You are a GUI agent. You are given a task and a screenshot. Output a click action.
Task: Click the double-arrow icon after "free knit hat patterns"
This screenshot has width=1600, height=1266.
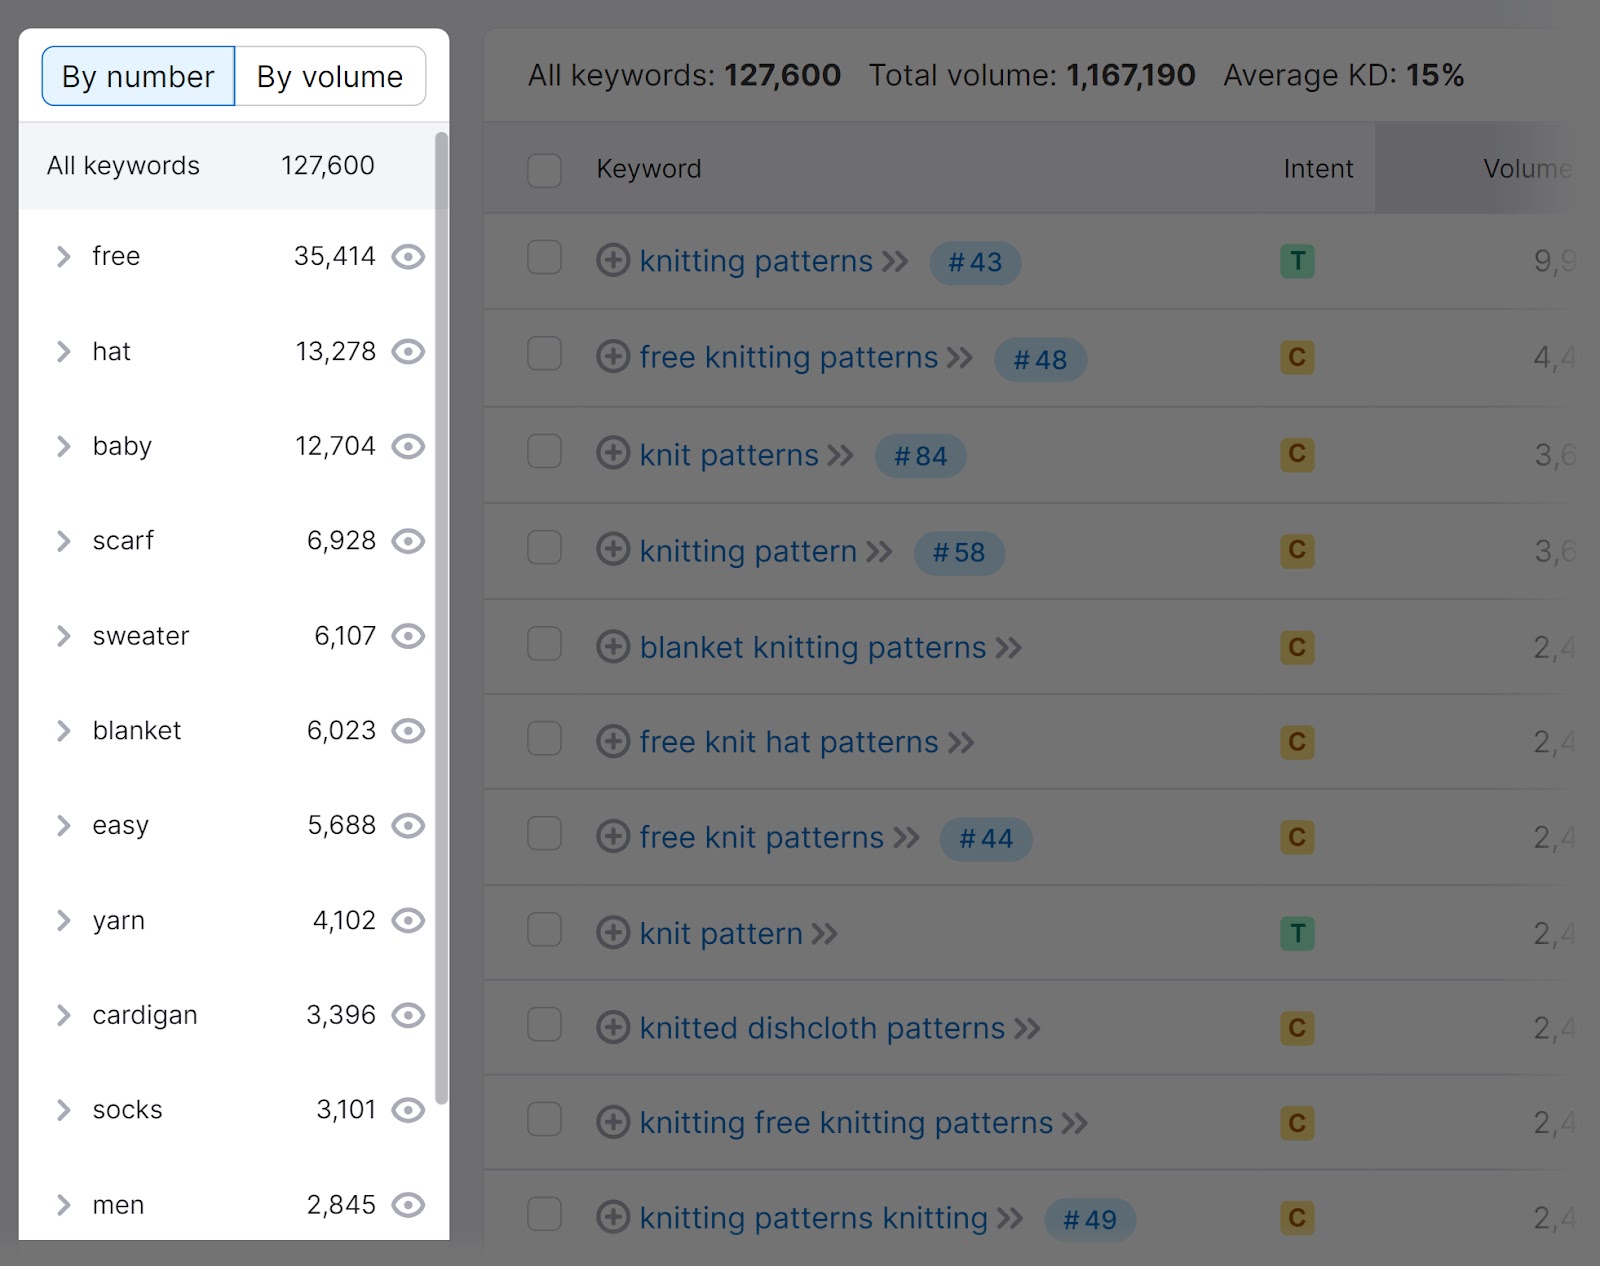click(962, 742)
